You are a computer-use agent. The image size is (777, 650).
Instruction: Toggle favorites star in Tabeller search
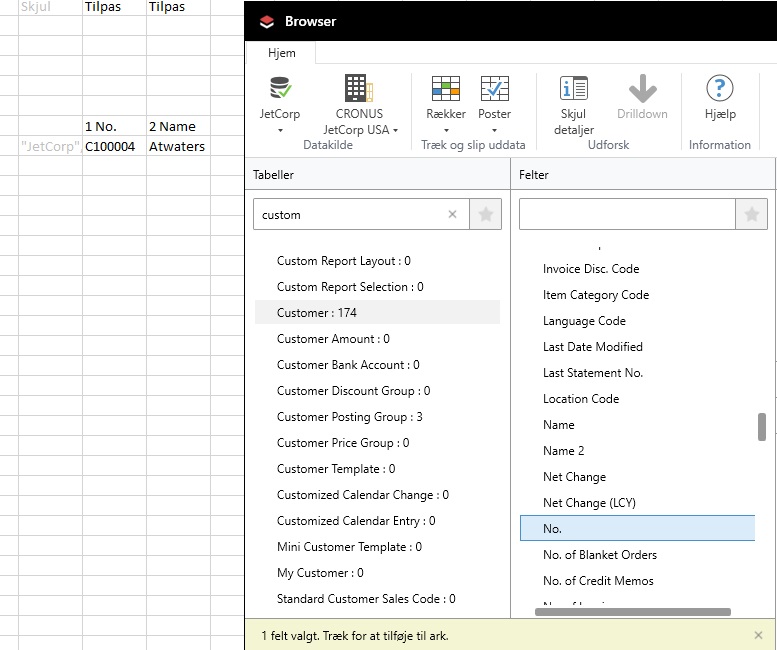pos(486,214)
